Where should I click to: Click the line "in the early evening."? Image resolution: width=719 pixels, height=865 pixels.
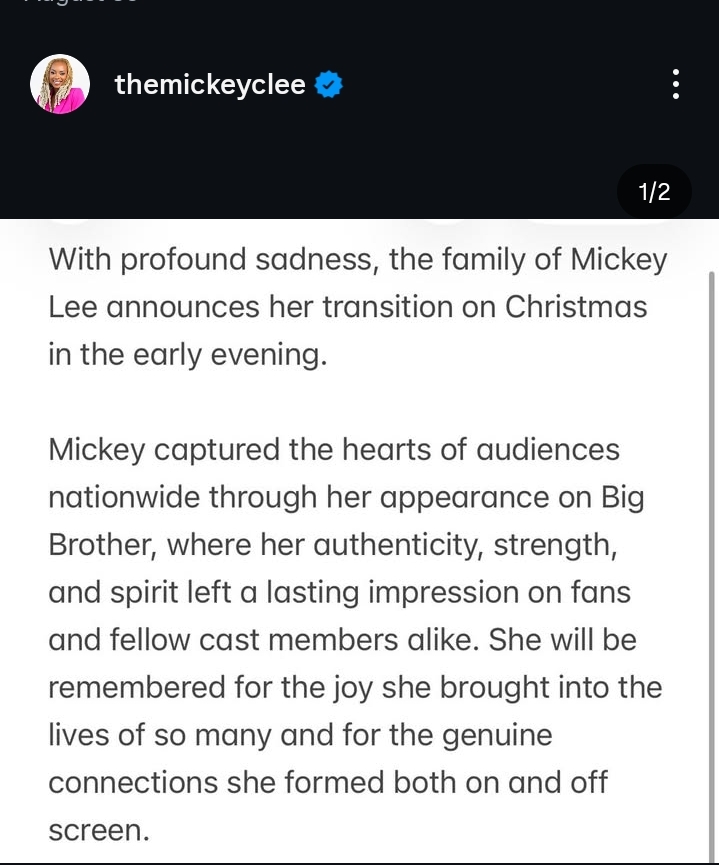point(188,355)
